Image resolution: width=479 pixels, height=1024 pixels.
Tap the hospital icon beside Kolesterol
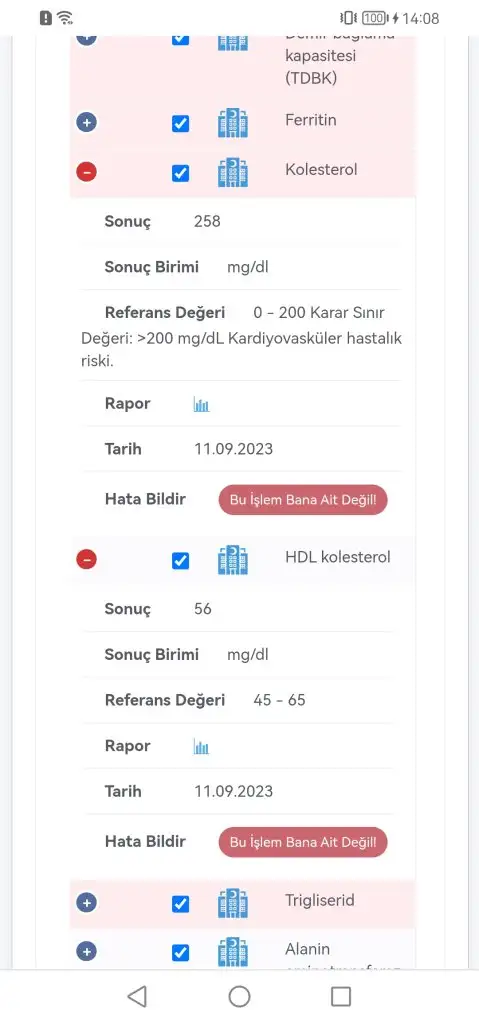click(233, 172)
